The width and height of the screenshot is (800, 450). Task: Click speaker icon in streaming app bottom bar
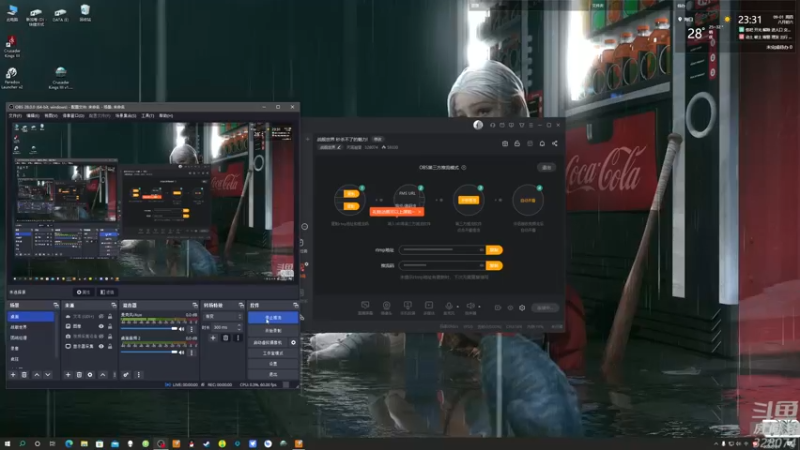tap(470, 306)
